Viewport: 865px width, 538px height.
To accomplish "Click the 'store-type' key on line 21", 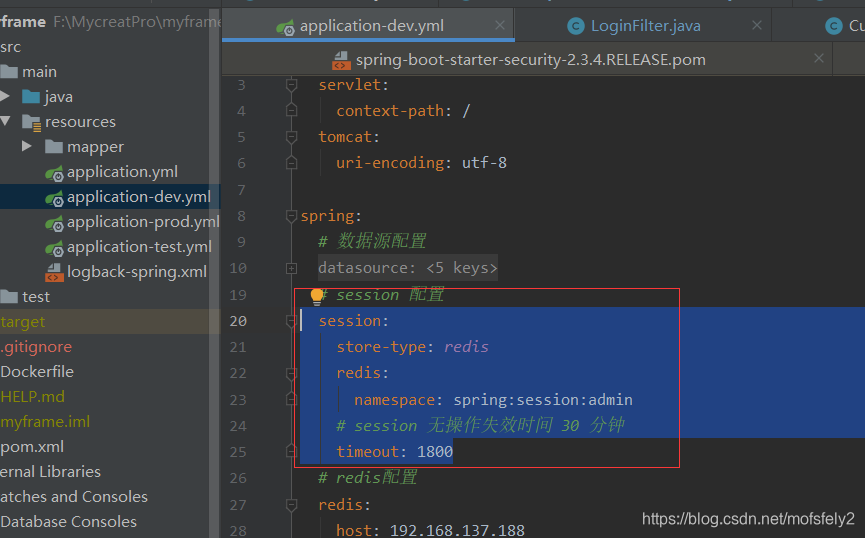I will (381, 347).
